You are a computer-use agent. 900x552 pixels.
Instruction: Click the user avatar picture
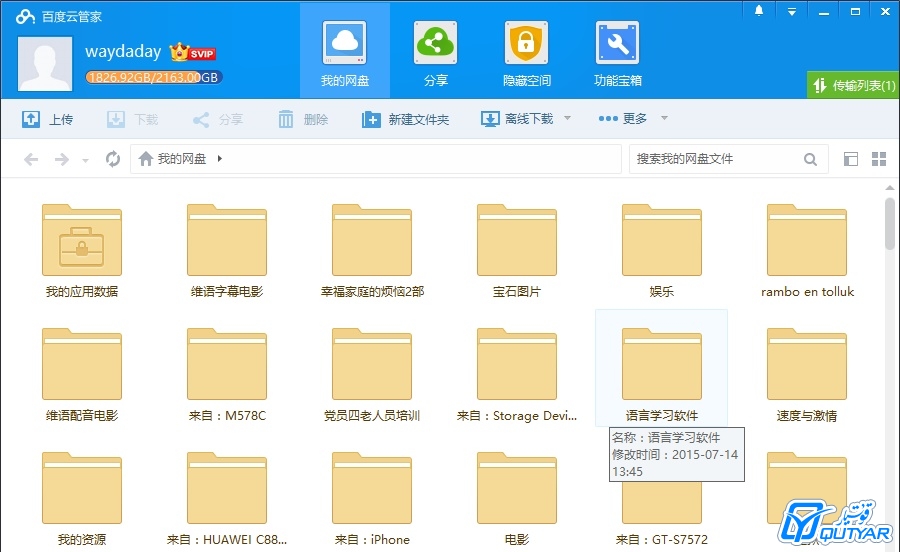tap(45, 63)
